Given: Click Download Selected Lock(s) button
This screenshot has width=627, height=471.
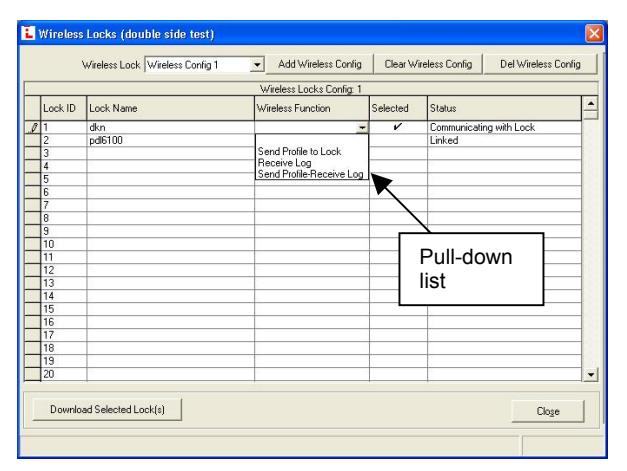Looking at the screenshot, I should [x=107, y=409].
